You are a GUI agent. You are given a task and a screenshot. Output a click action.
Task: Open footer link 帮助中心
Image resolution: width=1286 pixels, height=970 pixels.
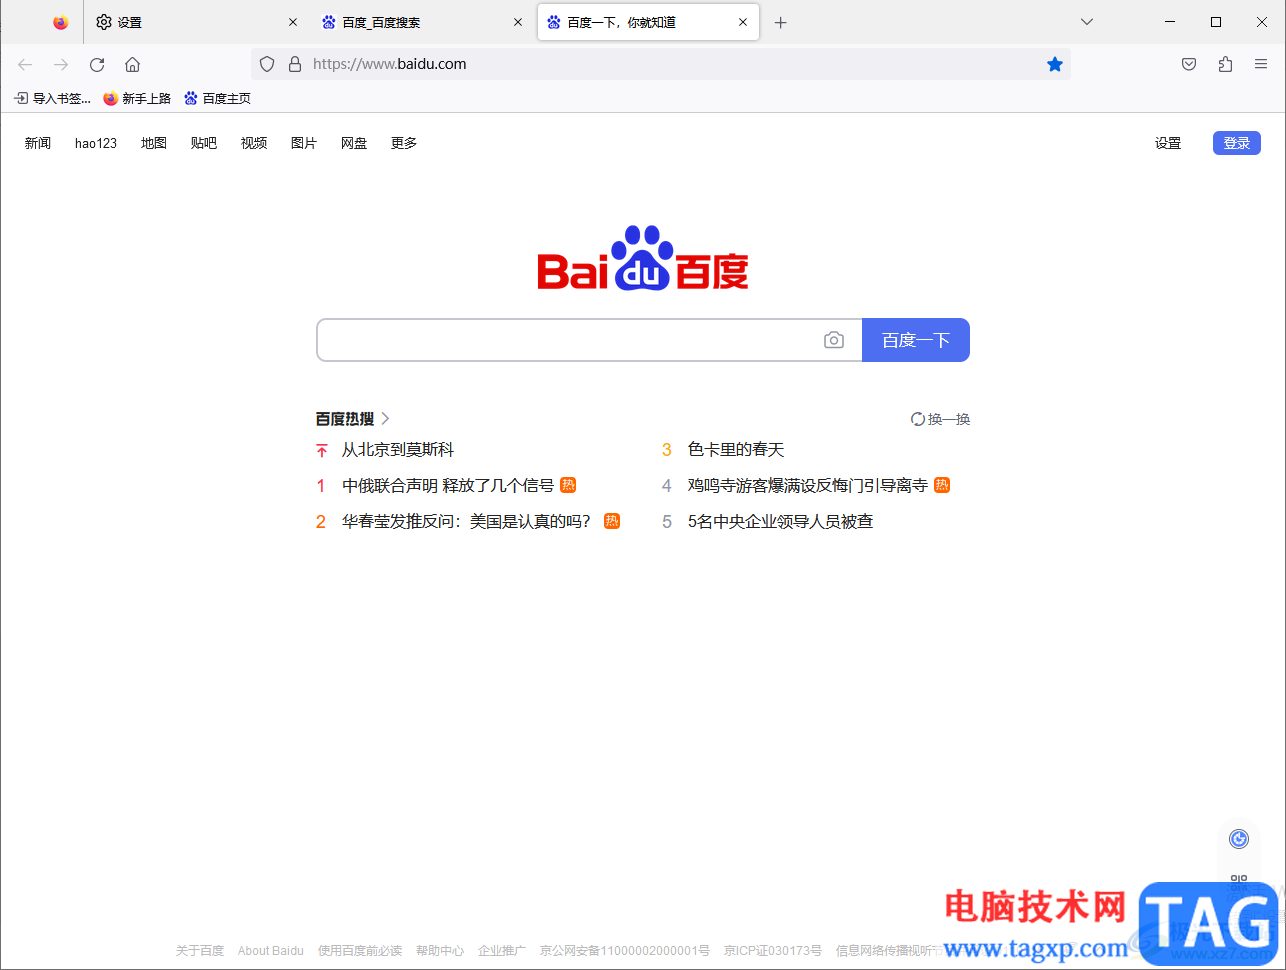coord(440,951)
